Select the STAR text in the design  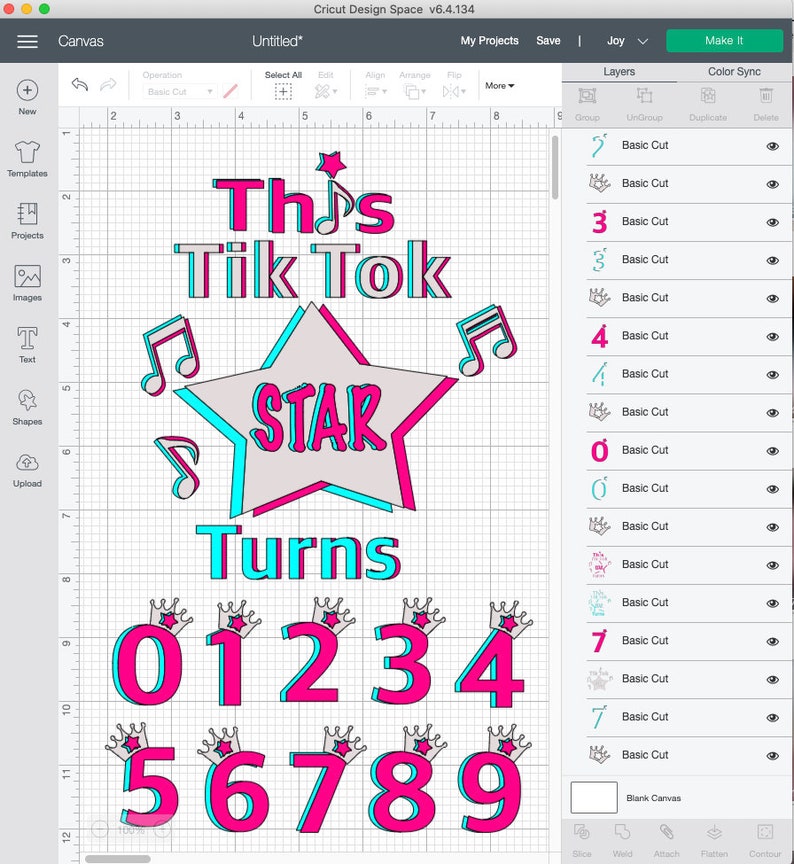tap(318, 417)
